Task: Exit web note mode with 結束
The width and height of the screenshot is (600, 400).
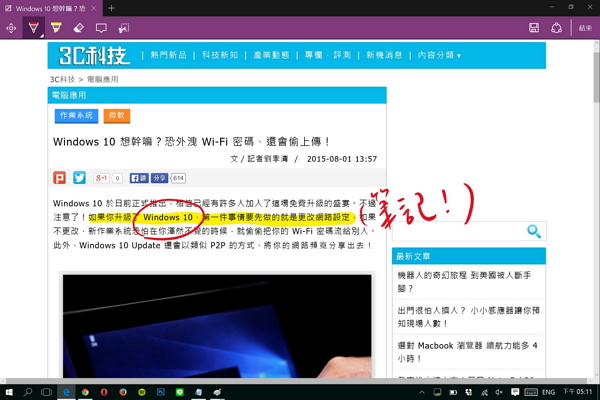Action: pos(585,27)
